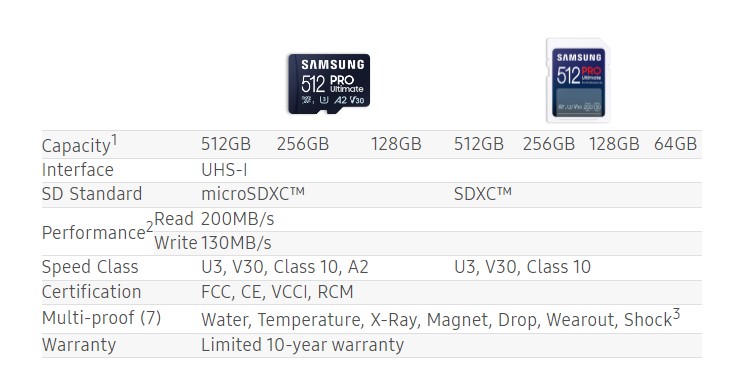Click the SD PRO Ultimate card image

point(578,80)
